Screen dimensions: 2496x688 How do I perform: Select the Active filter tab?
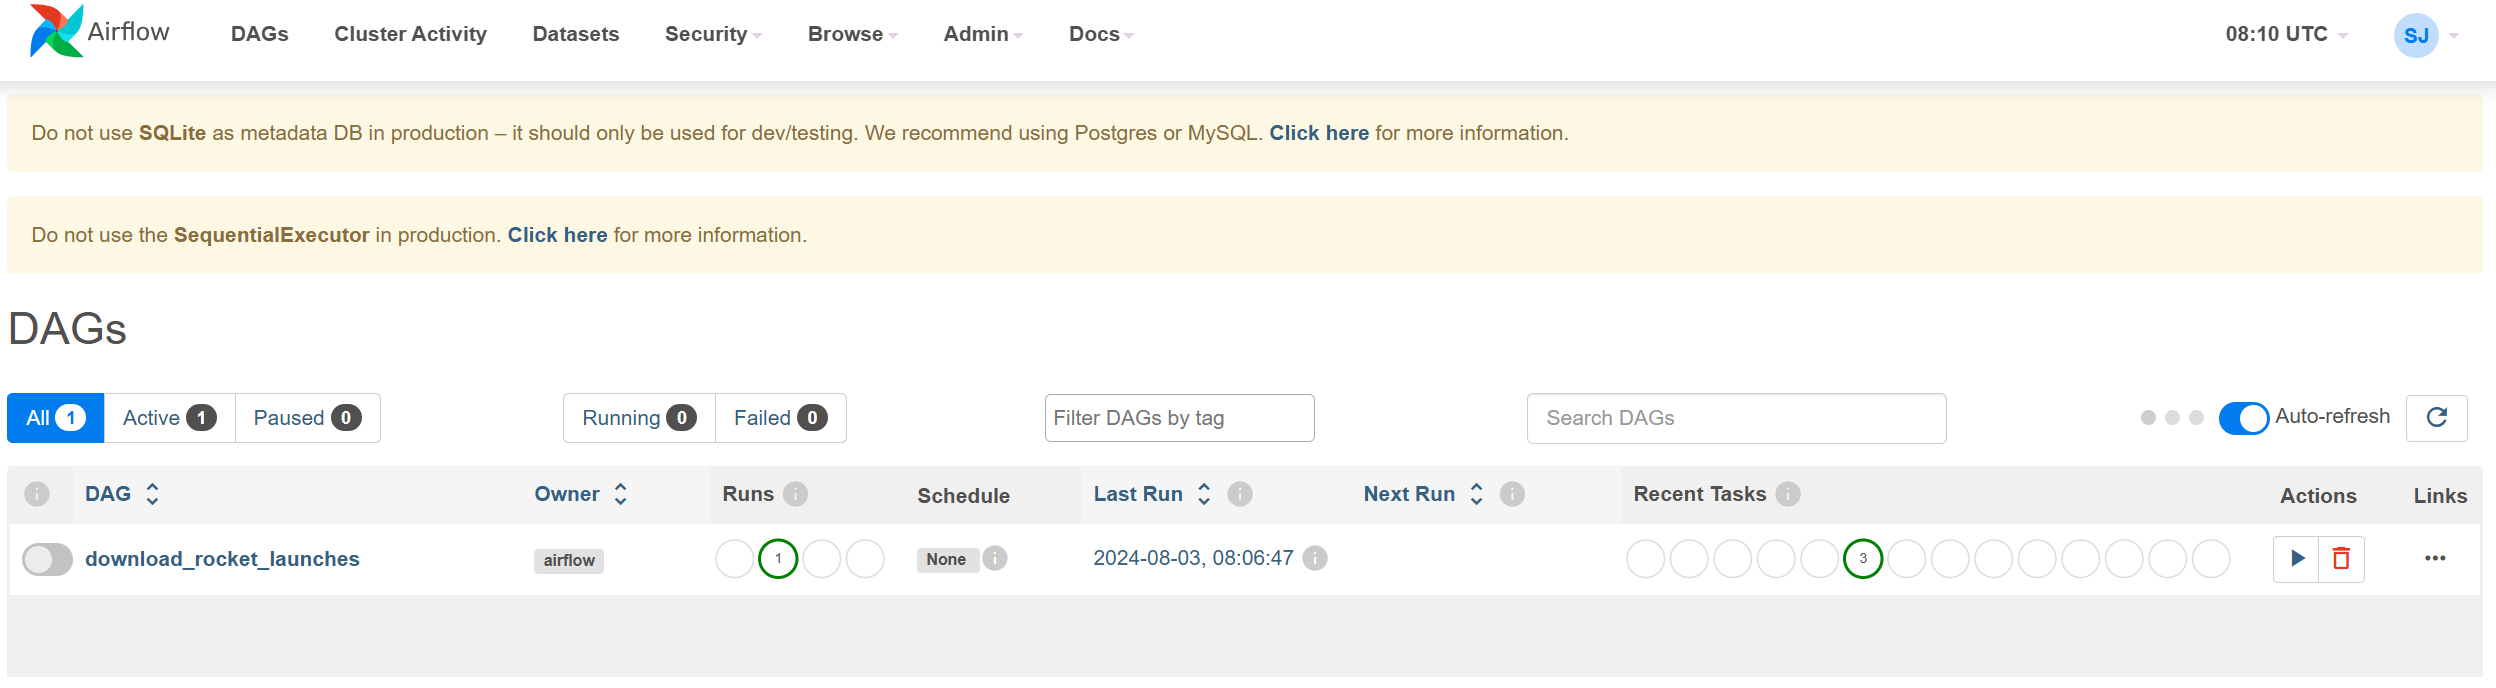pyautogui.click(x=169, y=418)
